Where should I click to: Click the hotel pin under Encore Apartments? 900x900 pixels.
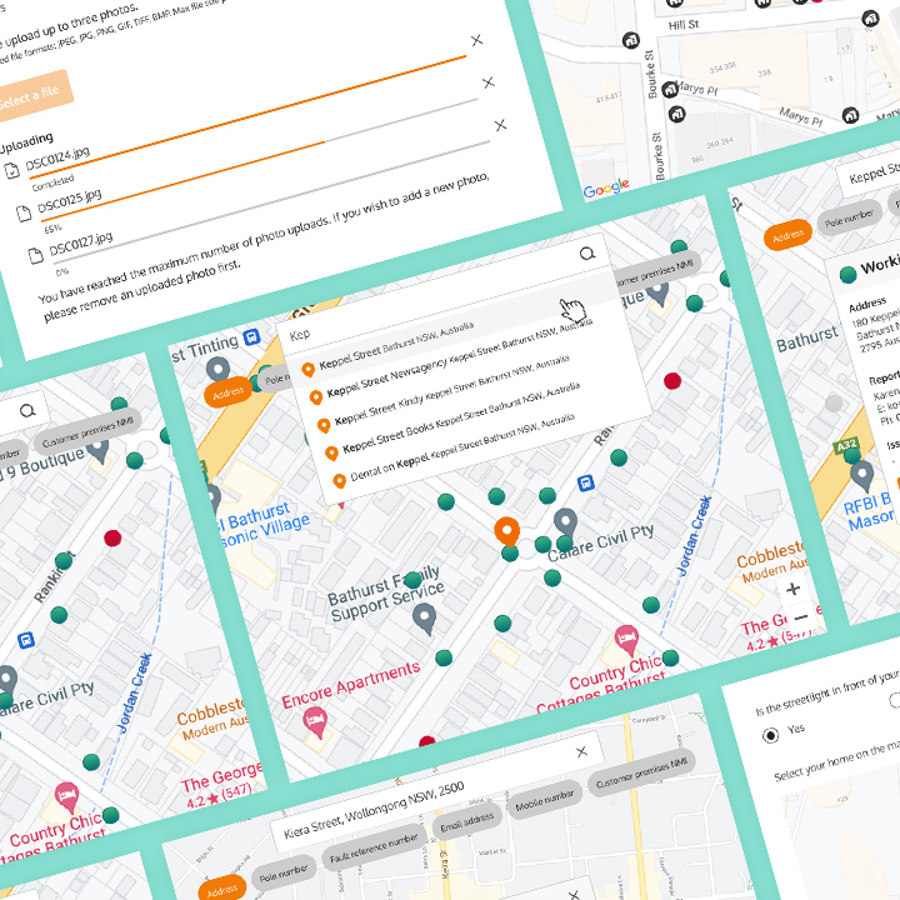click(x=315, y=721)
